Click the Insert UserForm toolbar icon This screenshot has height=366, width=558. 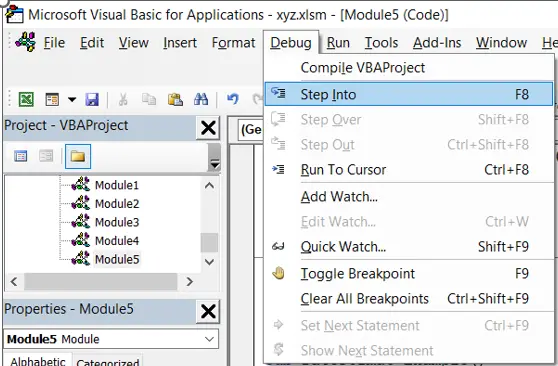[52, 99]
